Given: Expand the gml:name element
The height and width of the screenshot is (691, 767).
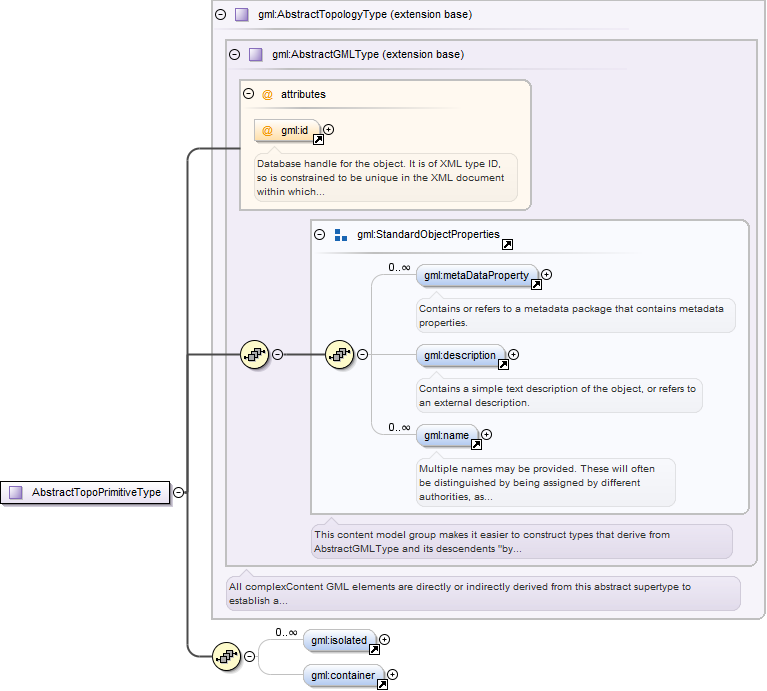Looking at the screenshot, I should [486, 434].
